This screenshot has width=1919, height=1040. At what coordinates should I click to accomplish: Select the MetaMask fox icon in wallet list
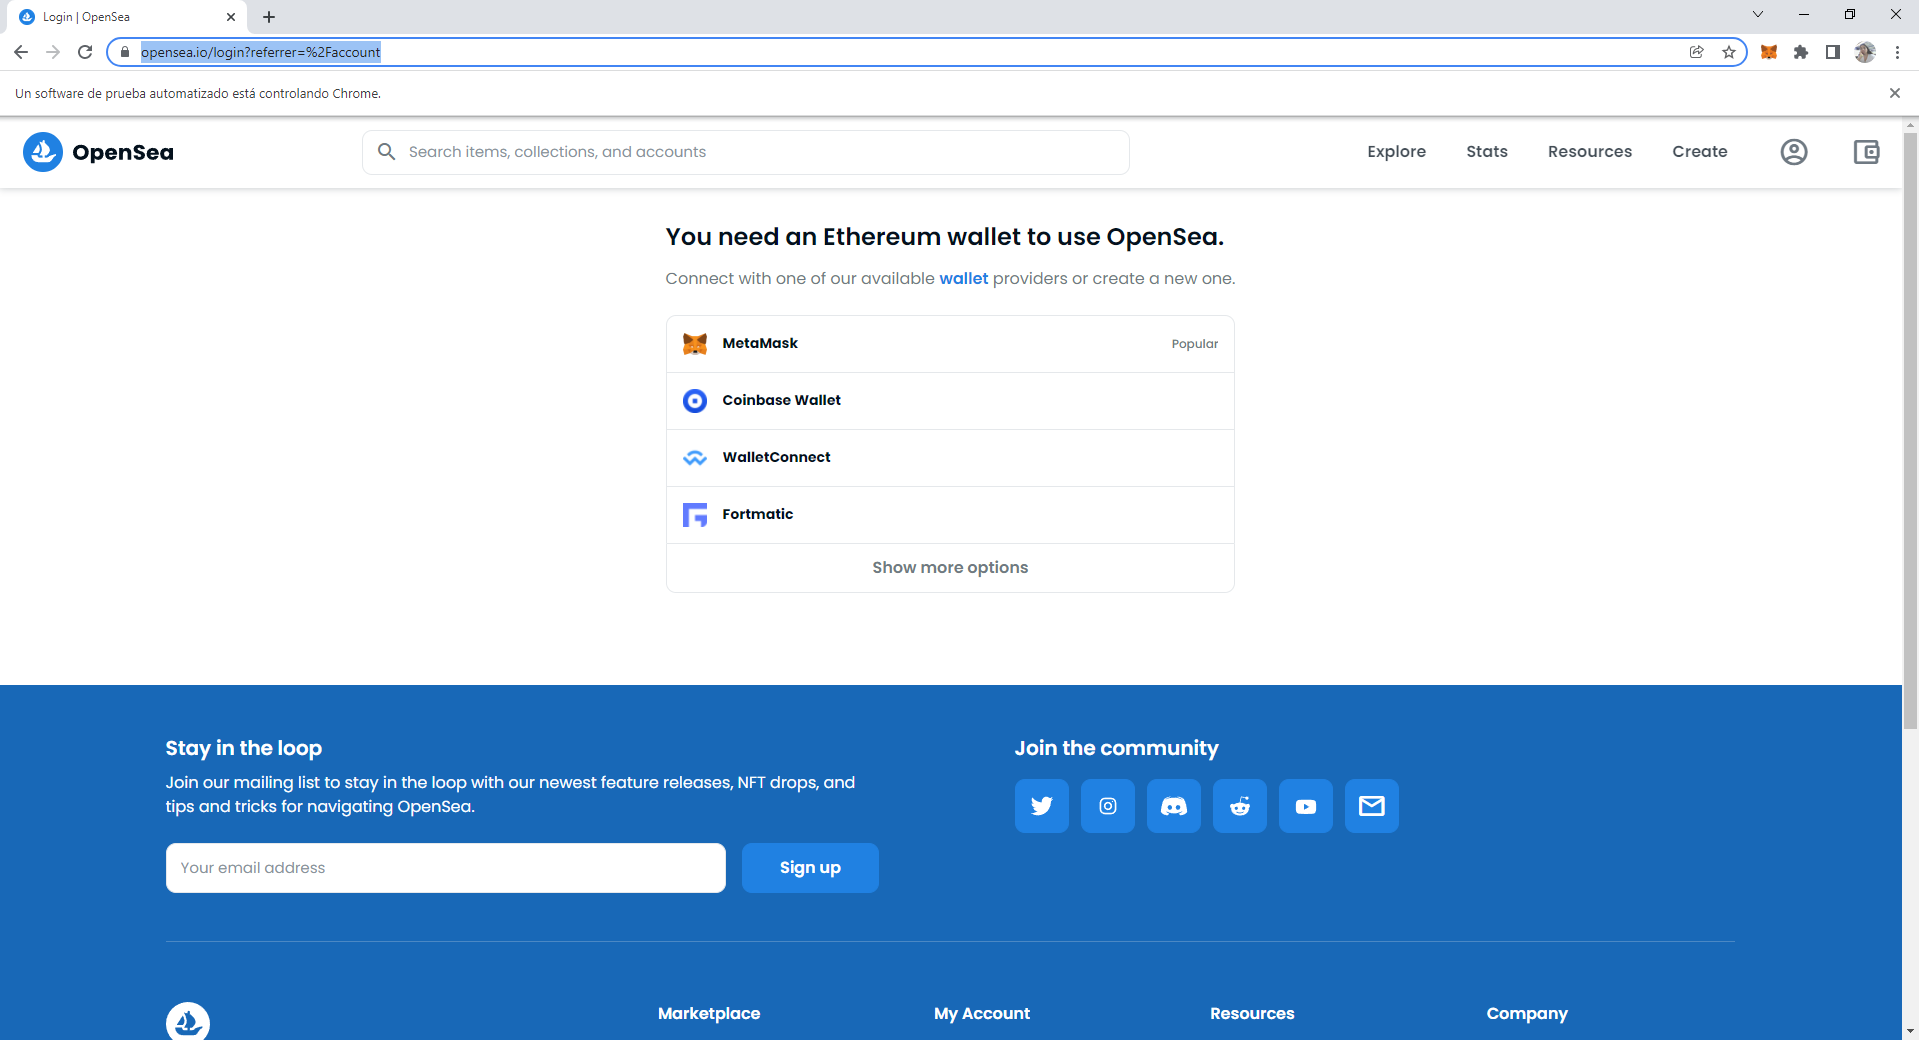(695, 344)
